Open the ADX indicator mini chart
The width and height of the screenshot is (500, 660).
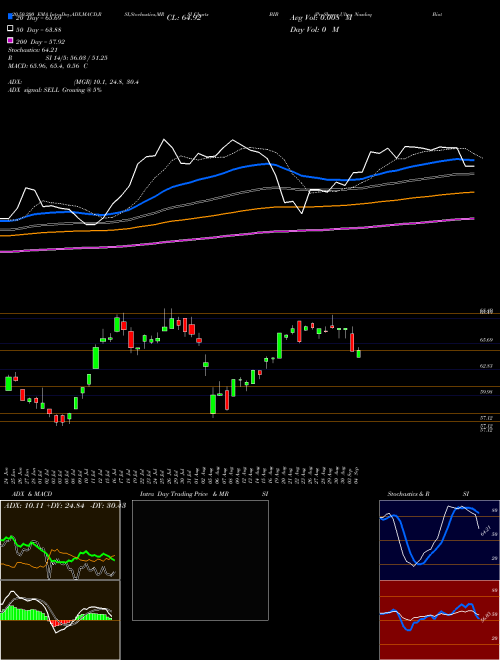point(60,540)
